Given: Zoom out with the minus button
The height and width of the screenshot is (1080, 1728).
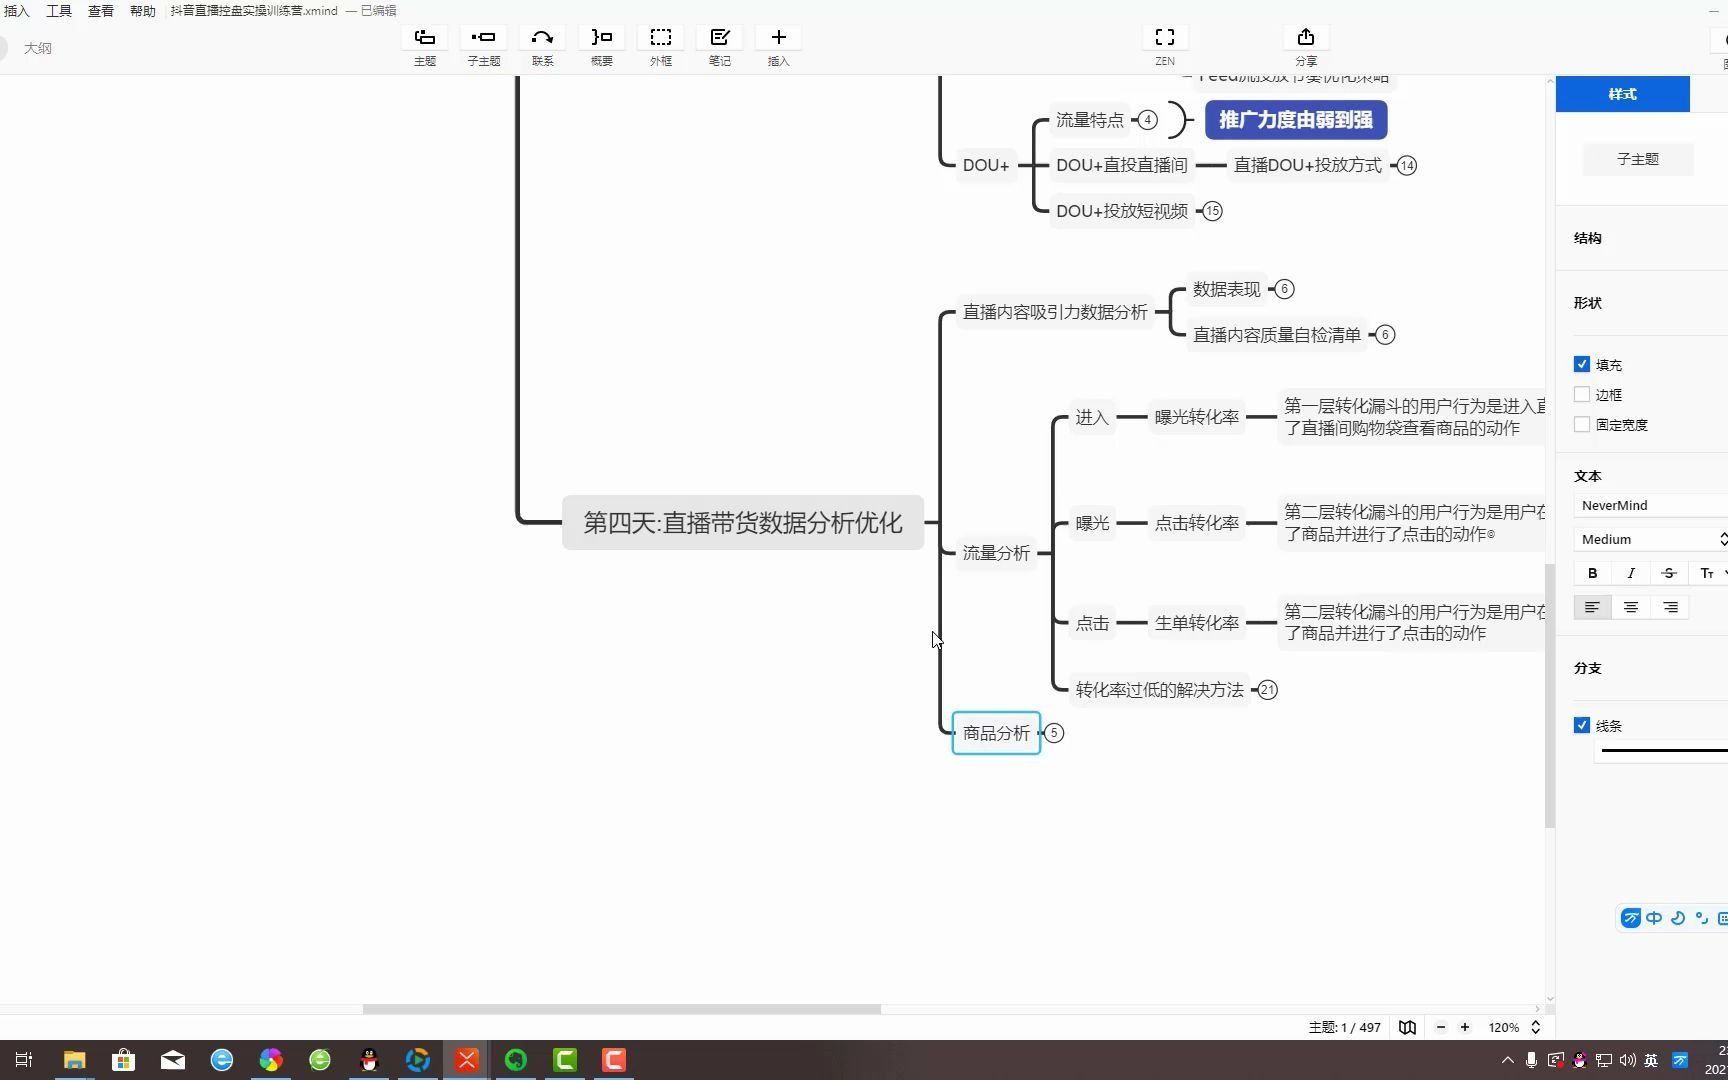Looking at the screenshot, I should point(1441,1027).
